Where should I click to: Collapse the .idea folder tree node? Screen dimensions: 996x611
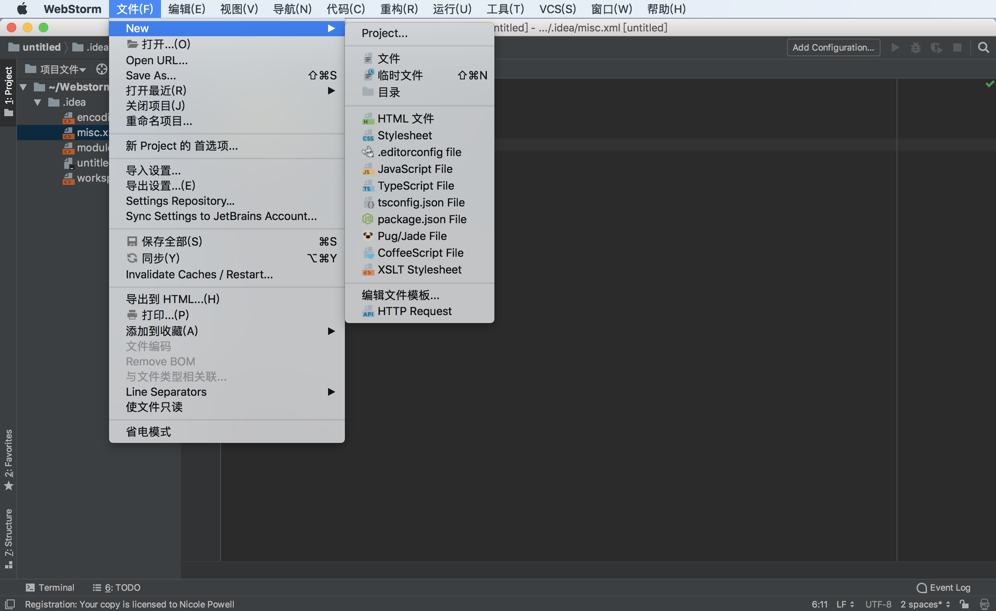(x=37, y=102)
